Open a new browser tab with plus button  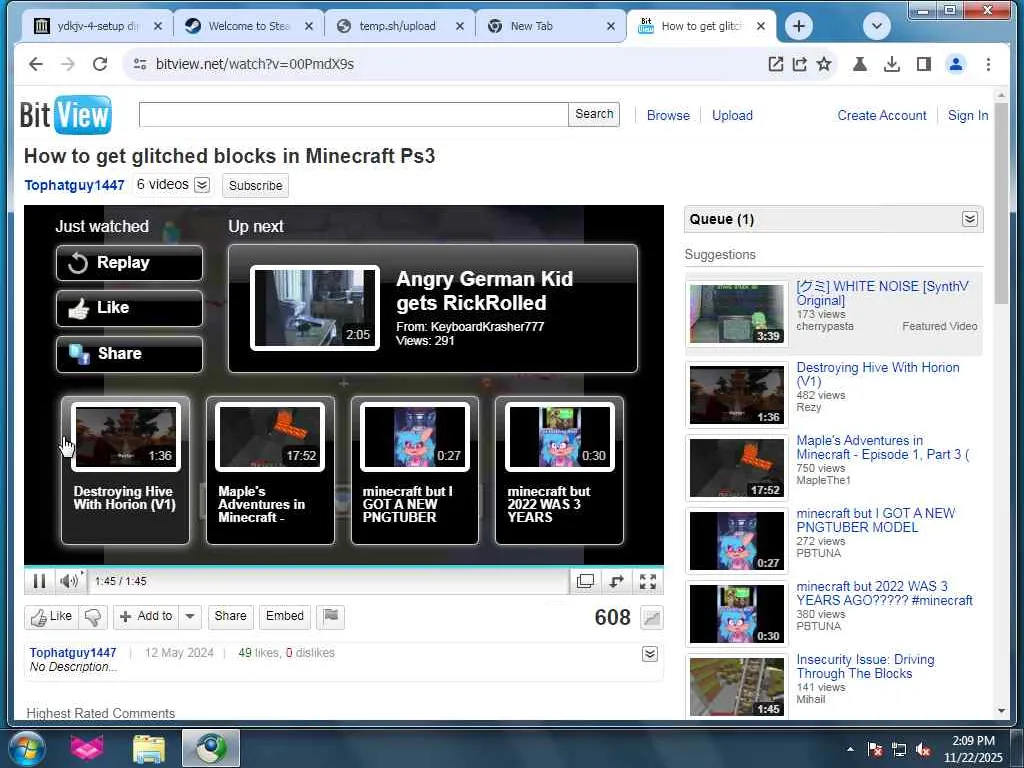pos(798,26)
